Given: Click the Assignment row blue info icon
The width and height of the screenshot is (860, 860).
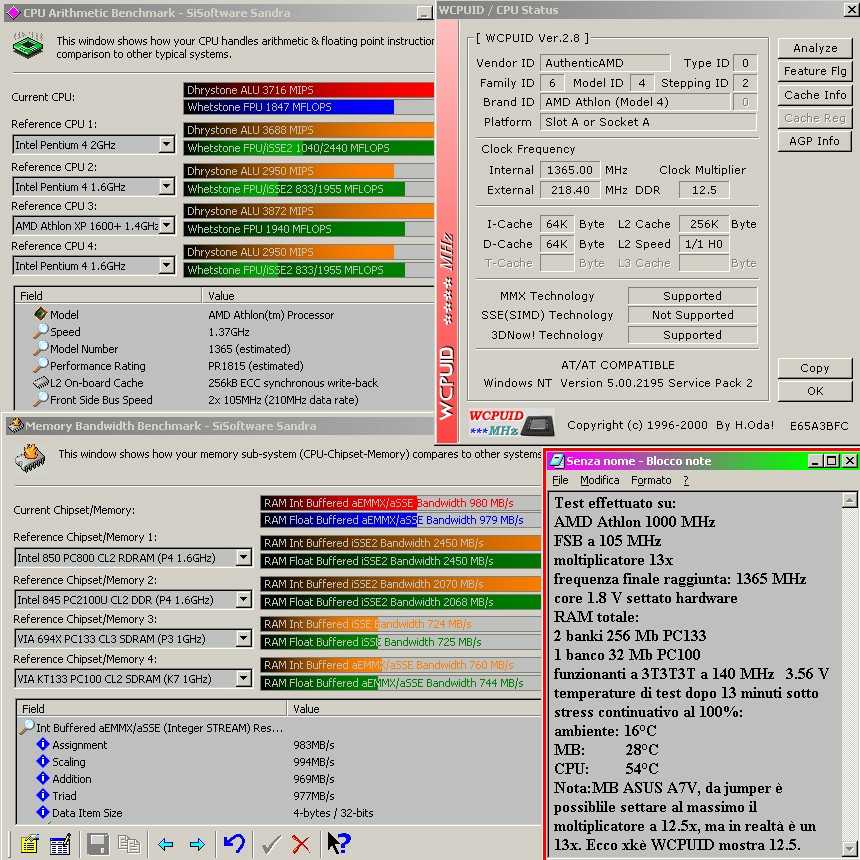Looking at the screenshot, I should 43,744.
